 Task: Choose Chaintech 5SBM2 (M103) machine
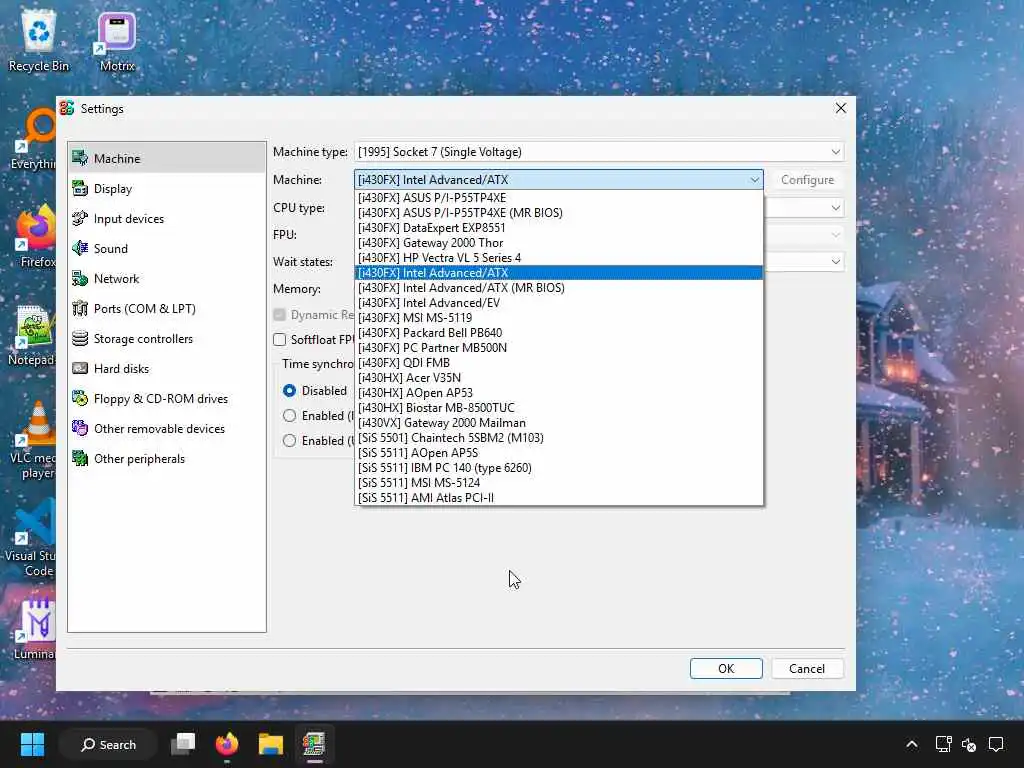[x=558, y=438]
